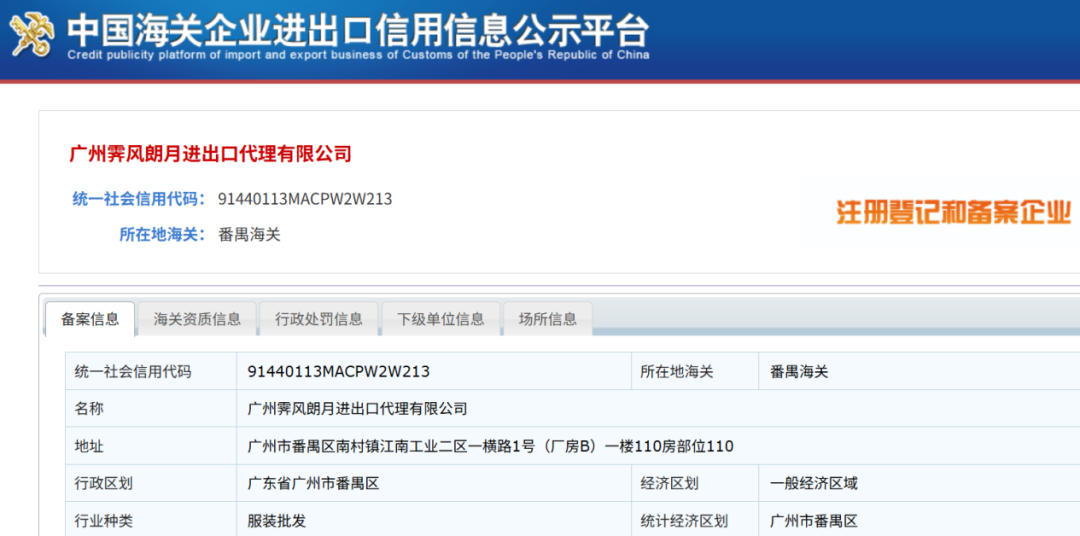
Task: Click the credit code value below the red heading
Action: click(305, 199)
